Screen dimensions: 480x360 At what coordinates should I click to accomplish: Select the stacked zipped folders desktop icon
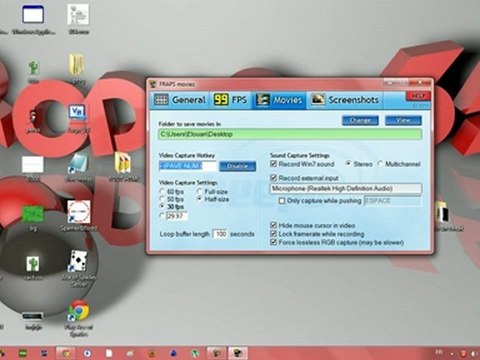pos(123,162)
